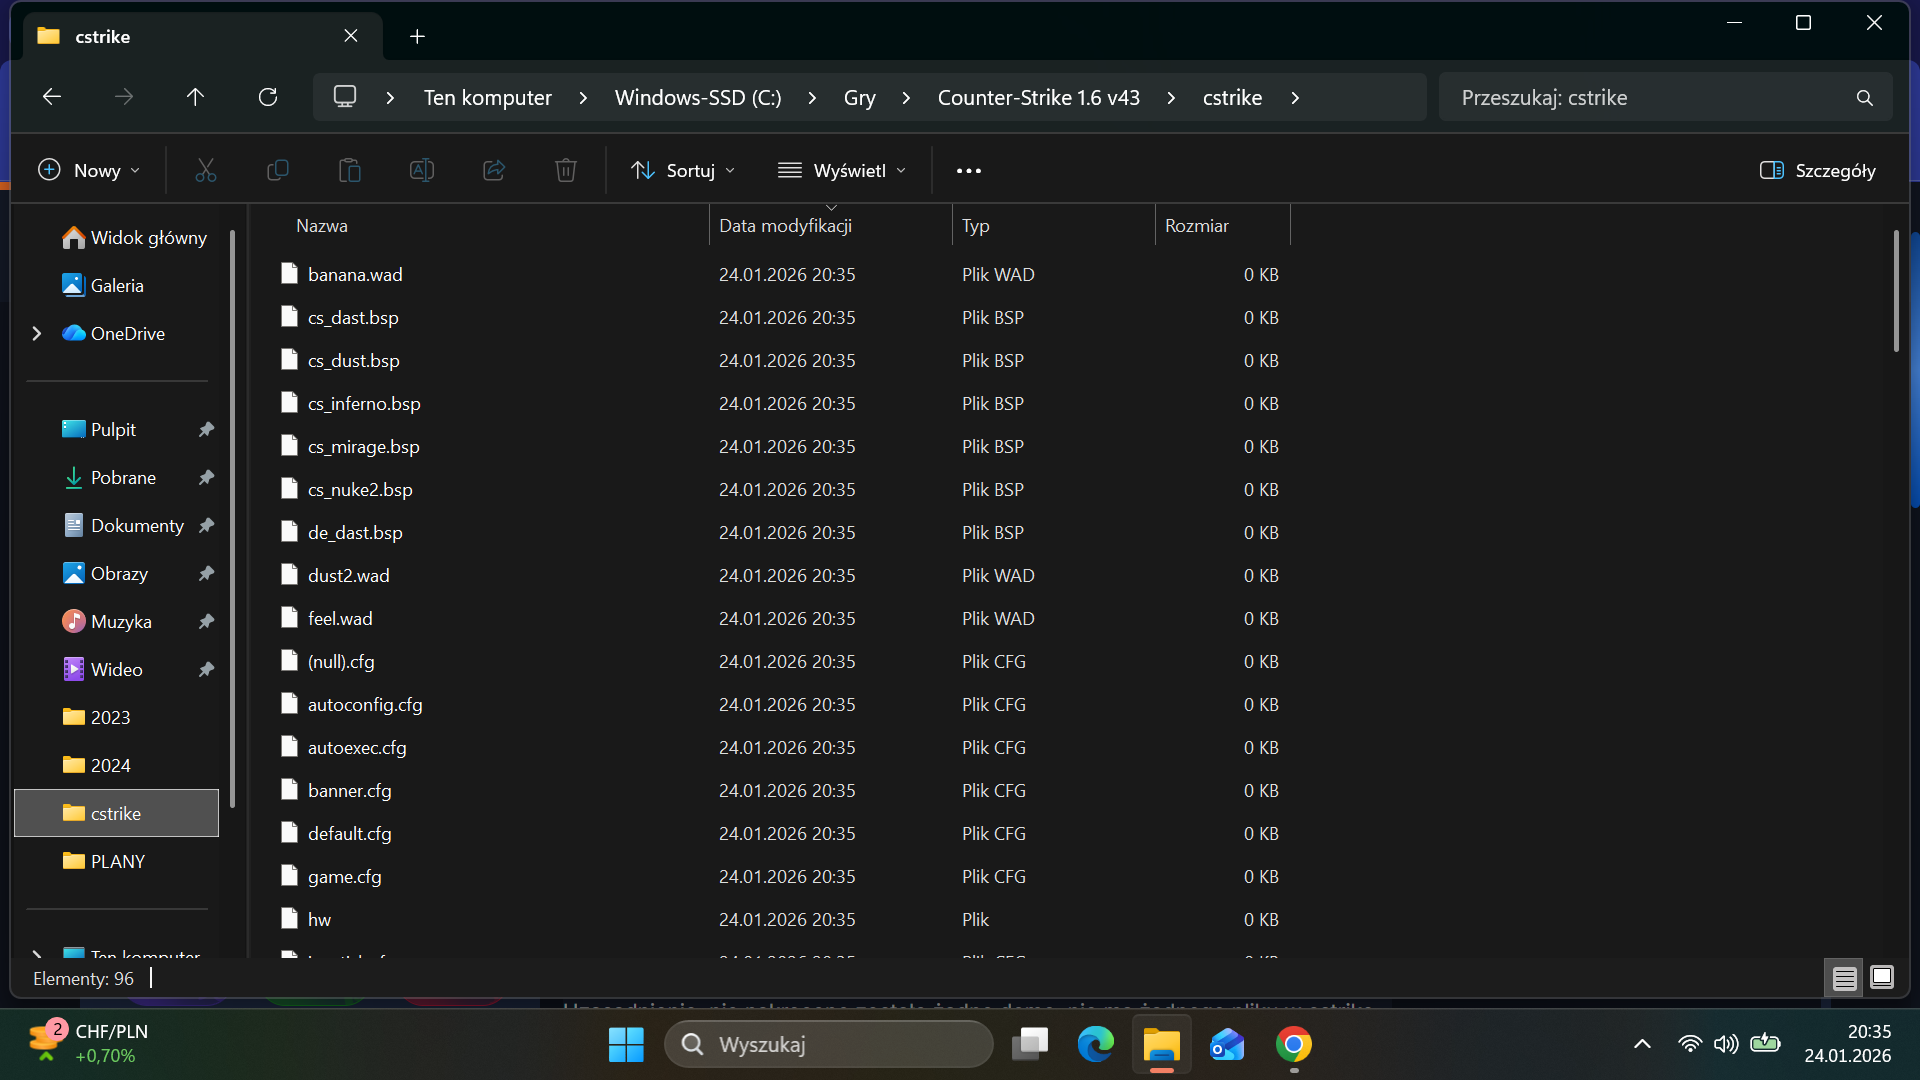
Task: Click the Gry breadcrumb segment
Action: (x=859, y=98)
